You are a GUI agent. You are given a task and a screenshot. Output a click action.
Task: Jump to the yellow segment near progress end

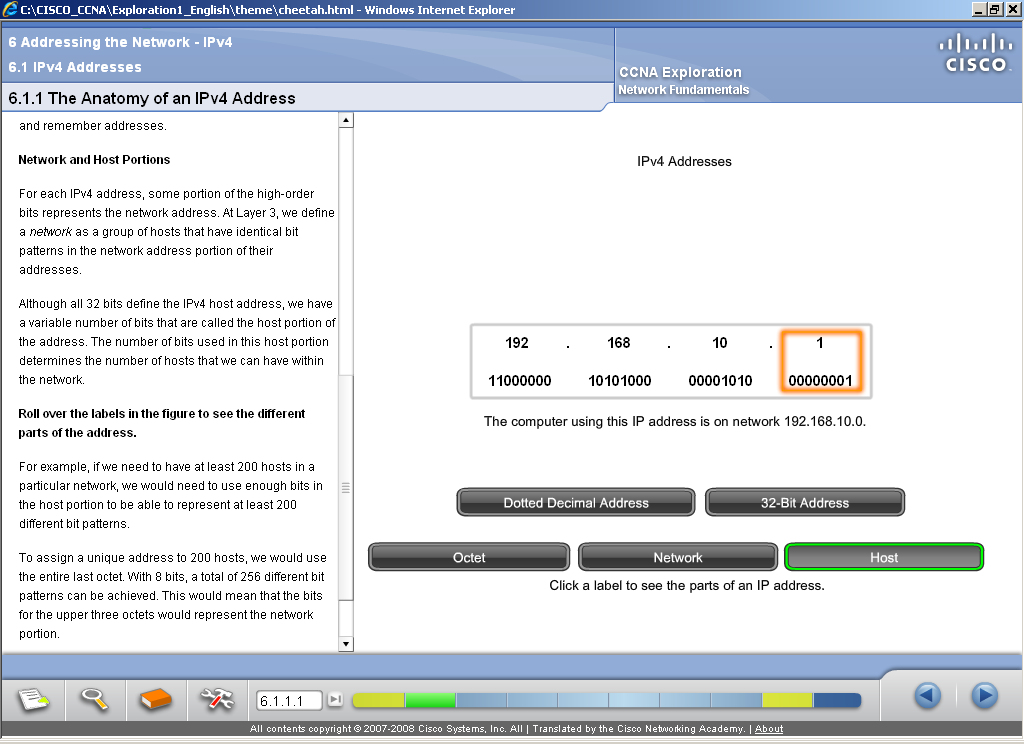[x=787, y=700]
